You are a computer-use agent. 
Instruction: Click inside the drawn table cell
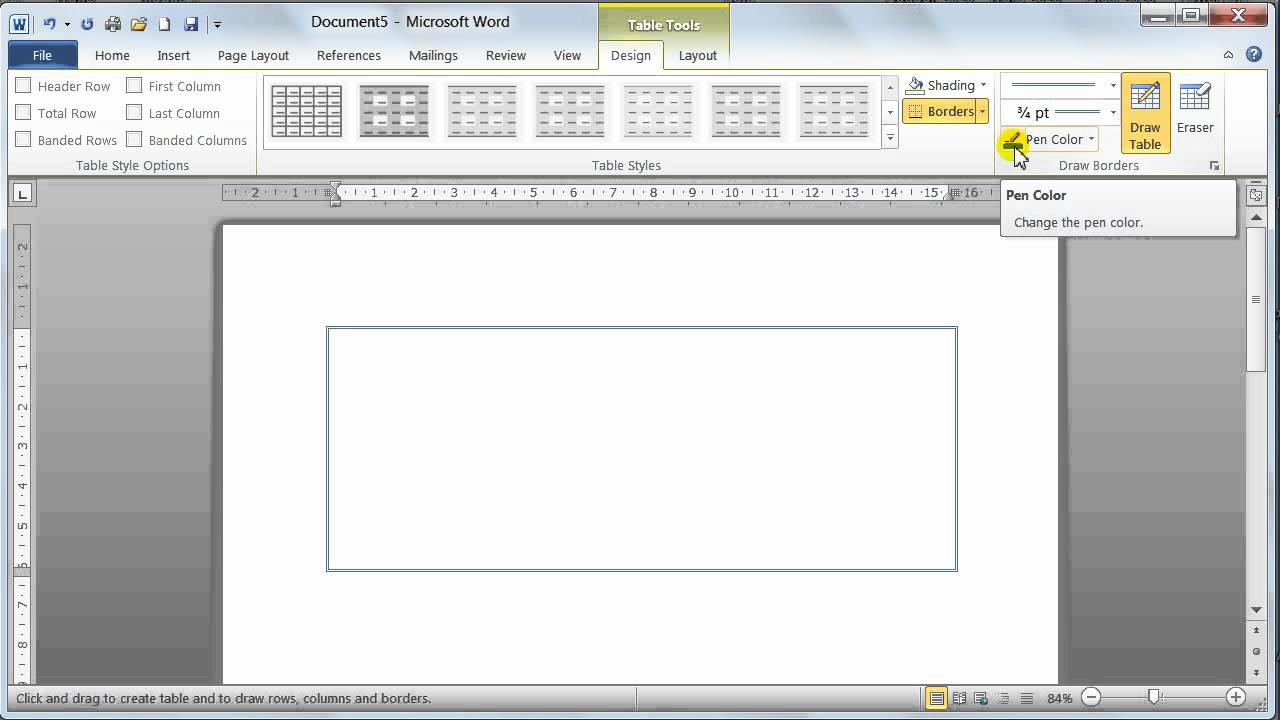[x=642, y=449]
